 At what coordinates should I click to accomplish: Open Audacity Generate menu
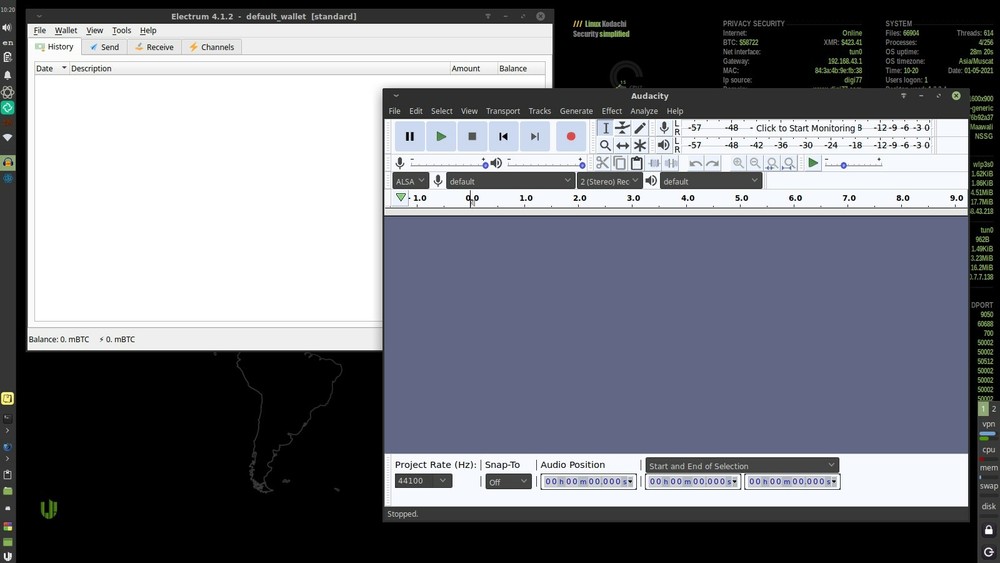pyautogui.click(x=576, y=111)
